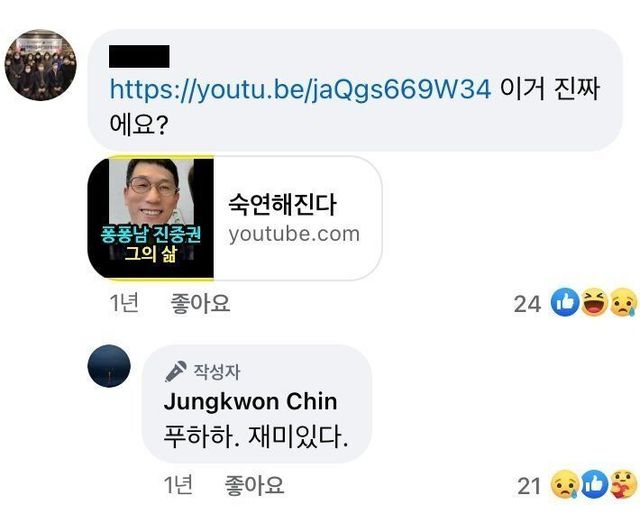
Task: Click the blue thumbs-up reaction beside 24
Action: (566, 304)
